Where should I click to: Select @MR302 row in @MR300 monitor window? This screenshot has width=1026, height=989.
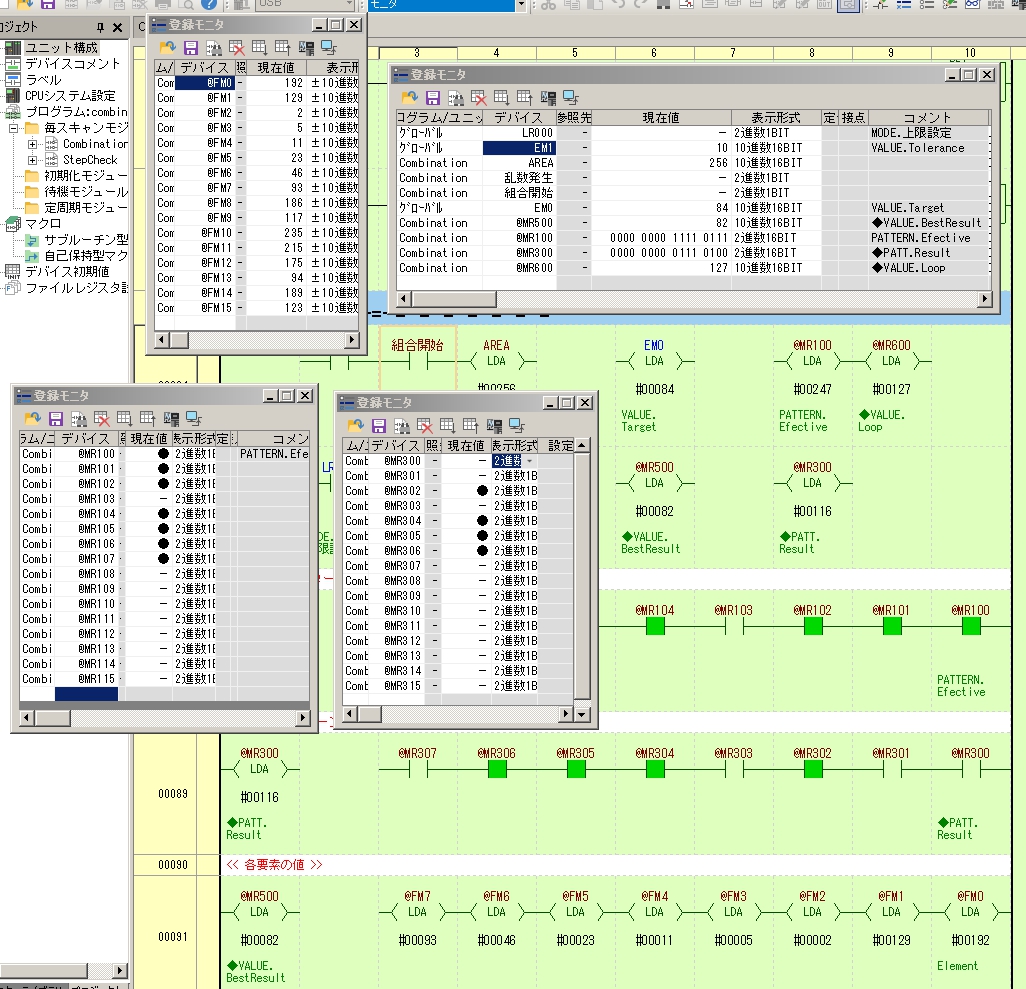point(458,491)
